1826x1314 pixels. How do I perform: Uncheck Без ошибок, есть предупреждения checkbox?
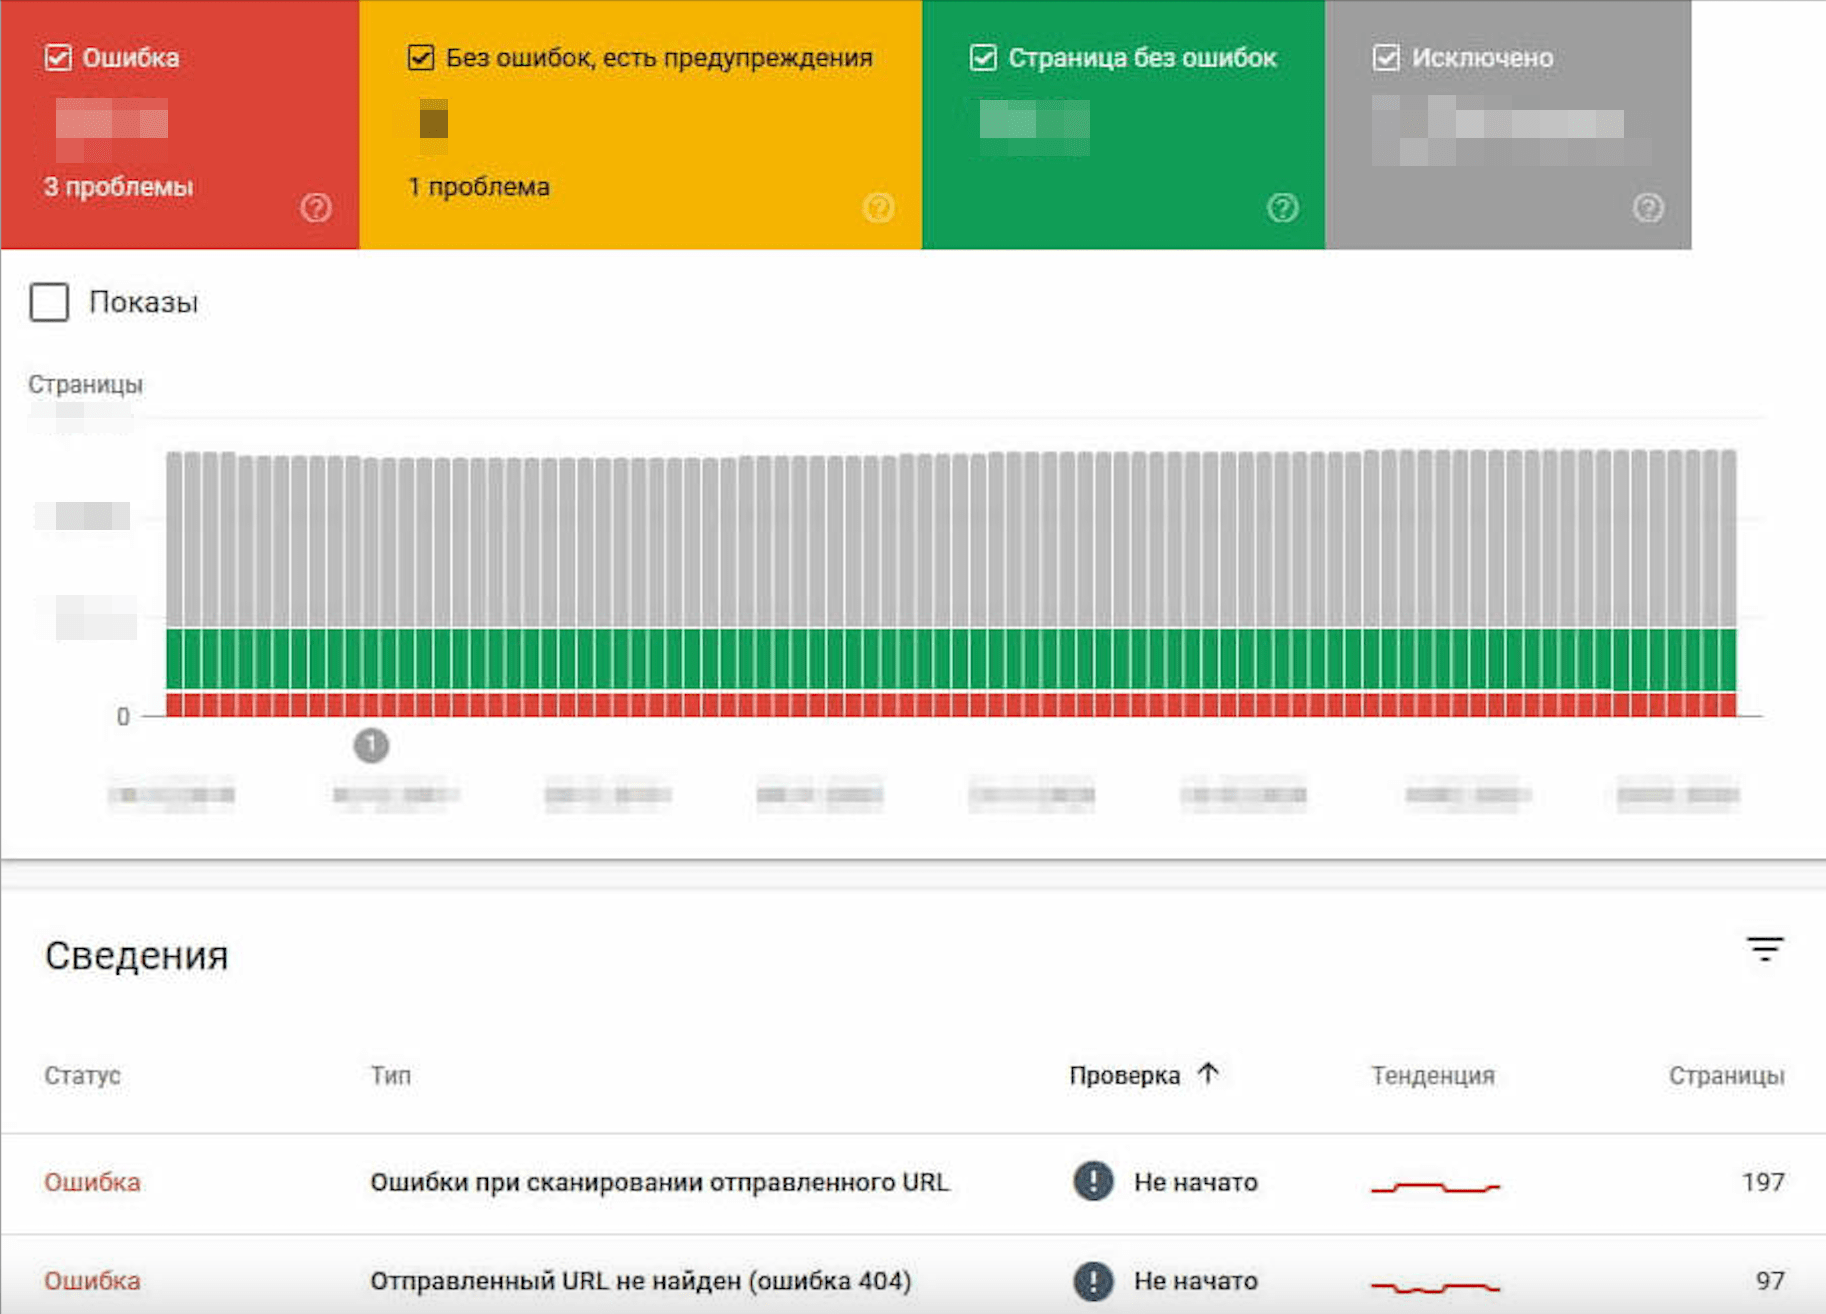click(421, 58)
